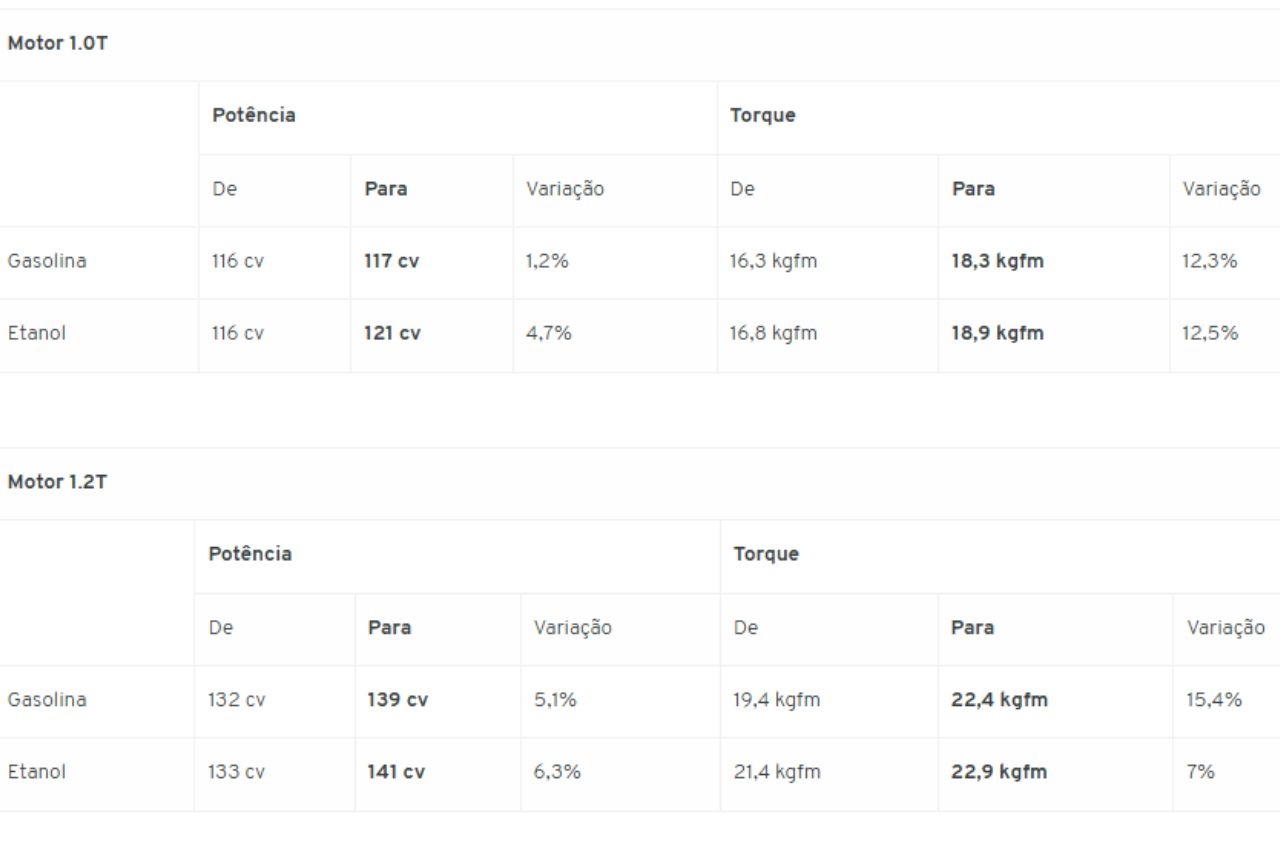Screen dimensions: 1280x853
Task: Click the 117 cv cell
Action: pos(392,261)
